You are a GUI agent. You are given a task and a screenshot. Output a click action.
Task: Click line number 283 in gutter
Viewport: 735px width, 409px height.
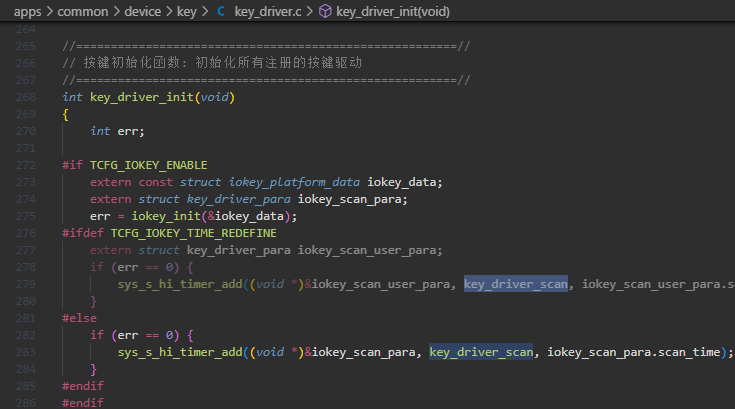coord(26,352)
